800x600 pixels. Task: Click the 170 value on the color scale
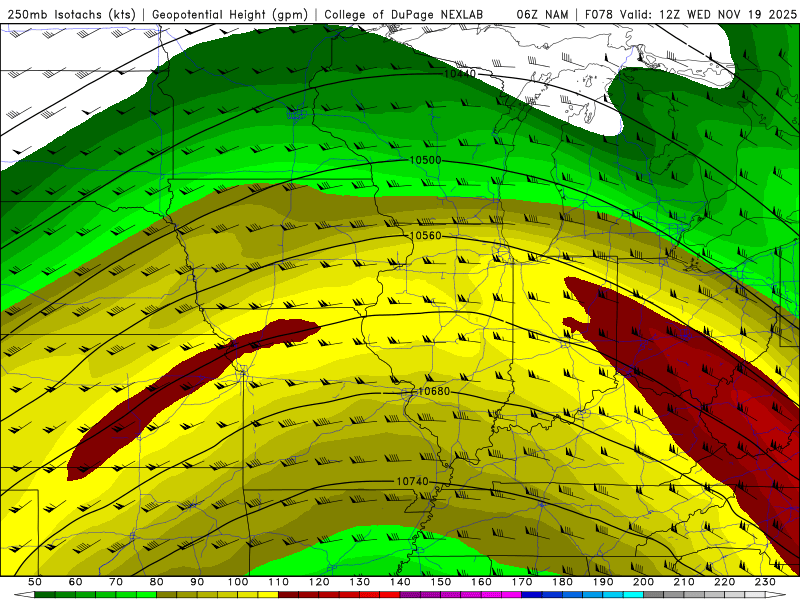(521, 582)
